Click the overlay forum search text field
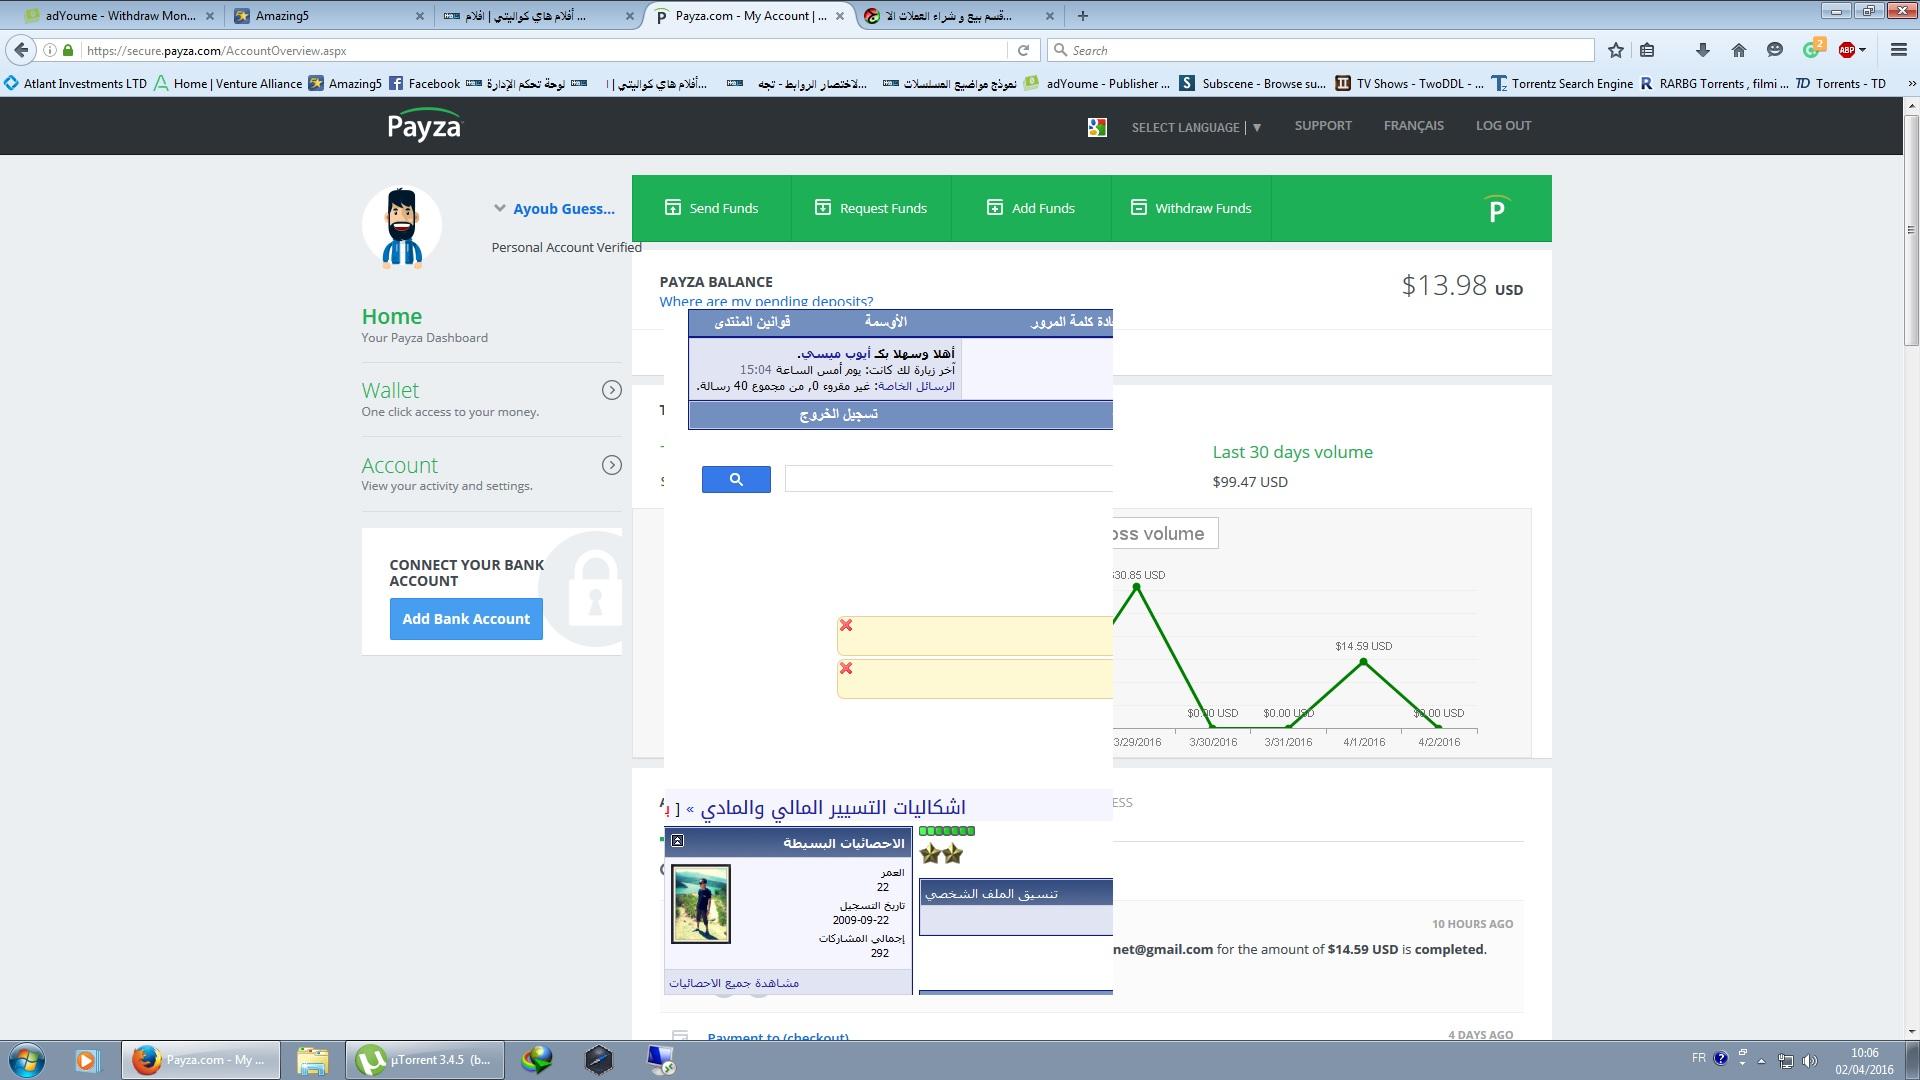The height and width of the screenshot is (1080, 1920). [948, 479]
